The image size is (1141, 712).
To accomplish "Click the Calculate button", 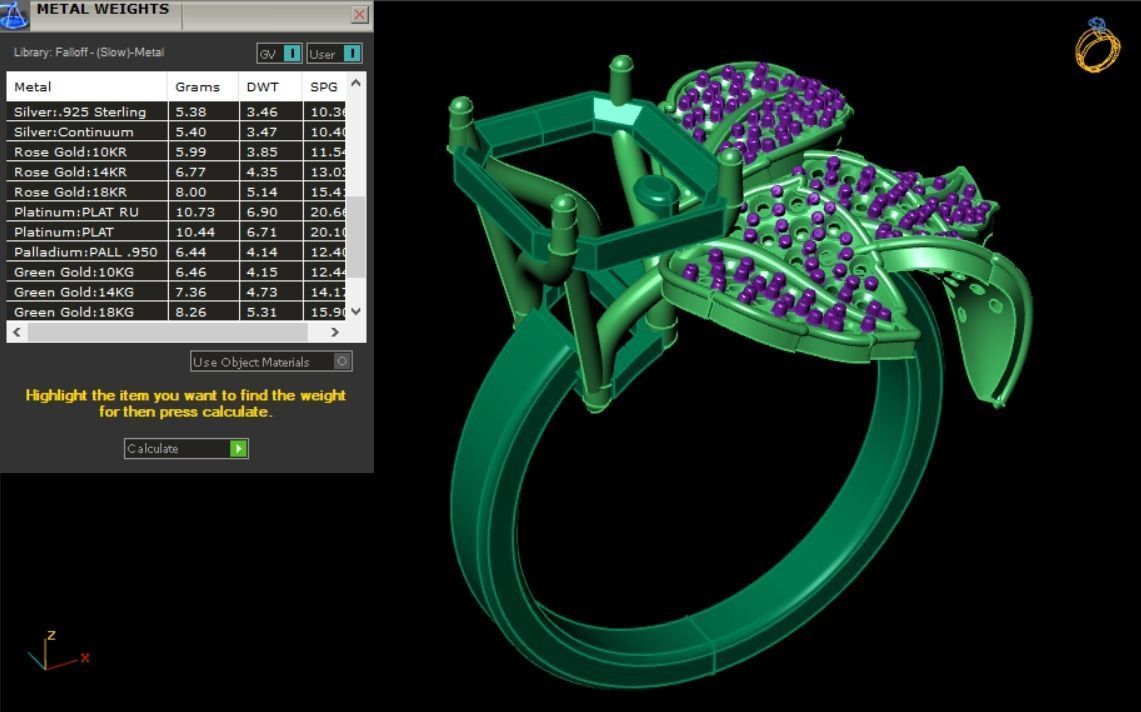I will click(x=186, y=448).
